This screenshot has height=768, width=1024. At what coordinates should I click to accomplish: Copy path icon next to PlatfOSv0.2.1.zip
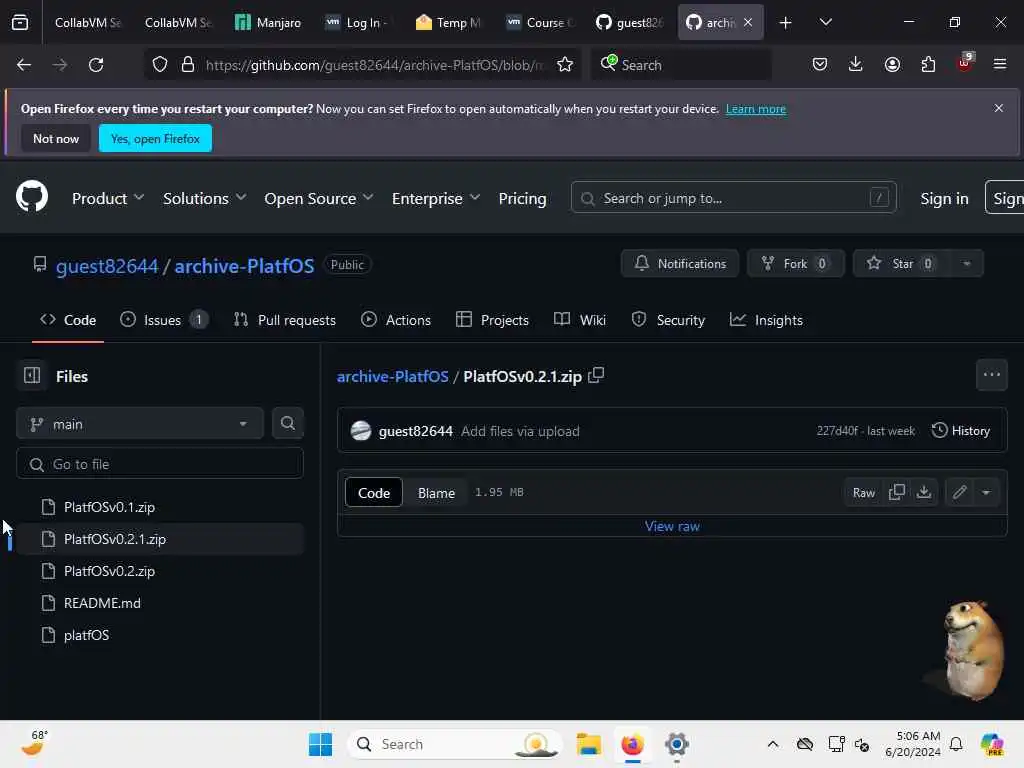[596, 376]
